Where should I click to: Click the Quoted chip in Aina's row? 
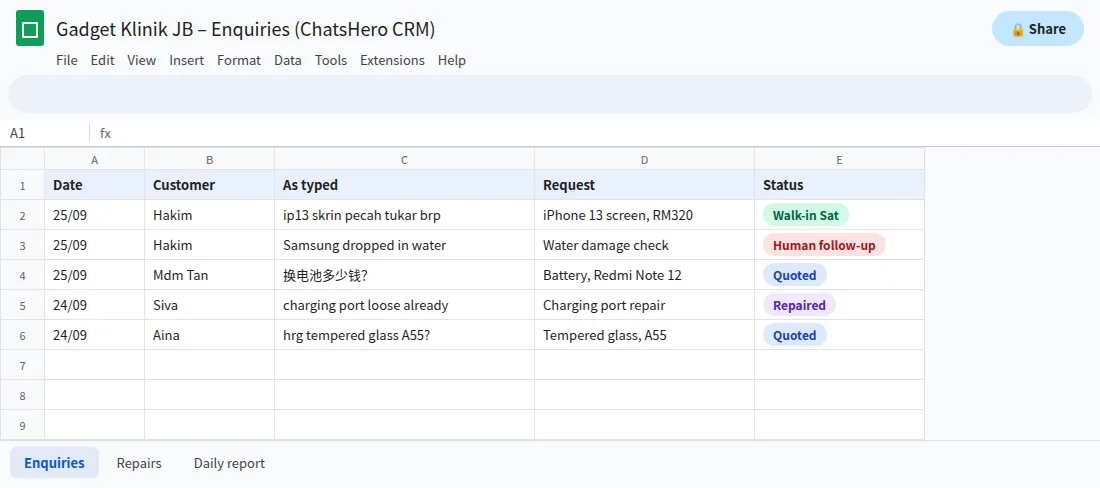795,336
